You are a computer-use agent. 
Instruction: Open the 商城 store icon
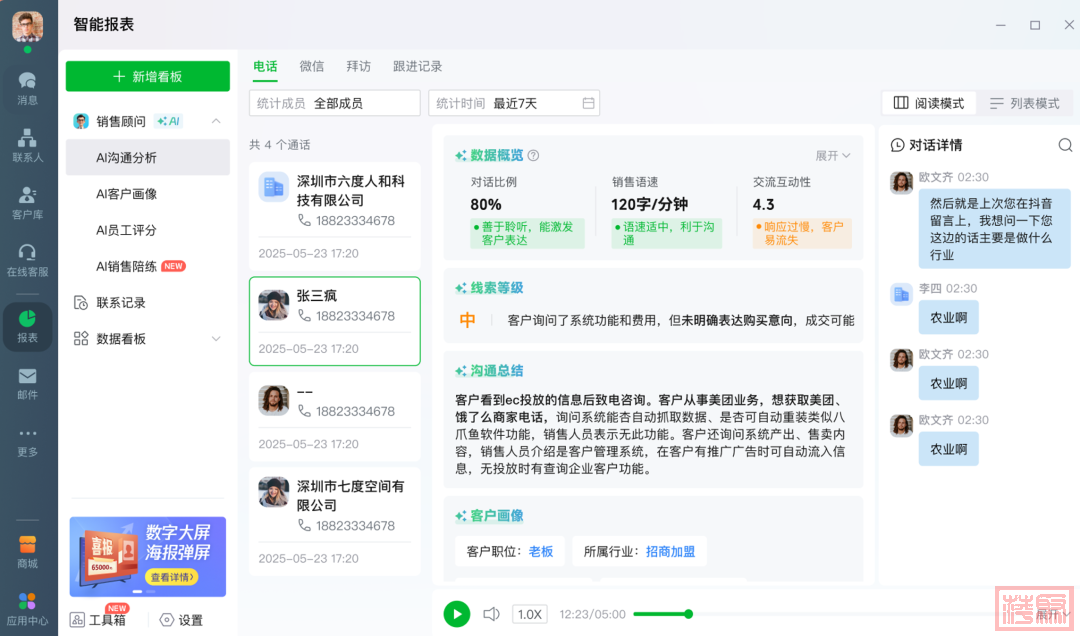[x=27, y=551]
